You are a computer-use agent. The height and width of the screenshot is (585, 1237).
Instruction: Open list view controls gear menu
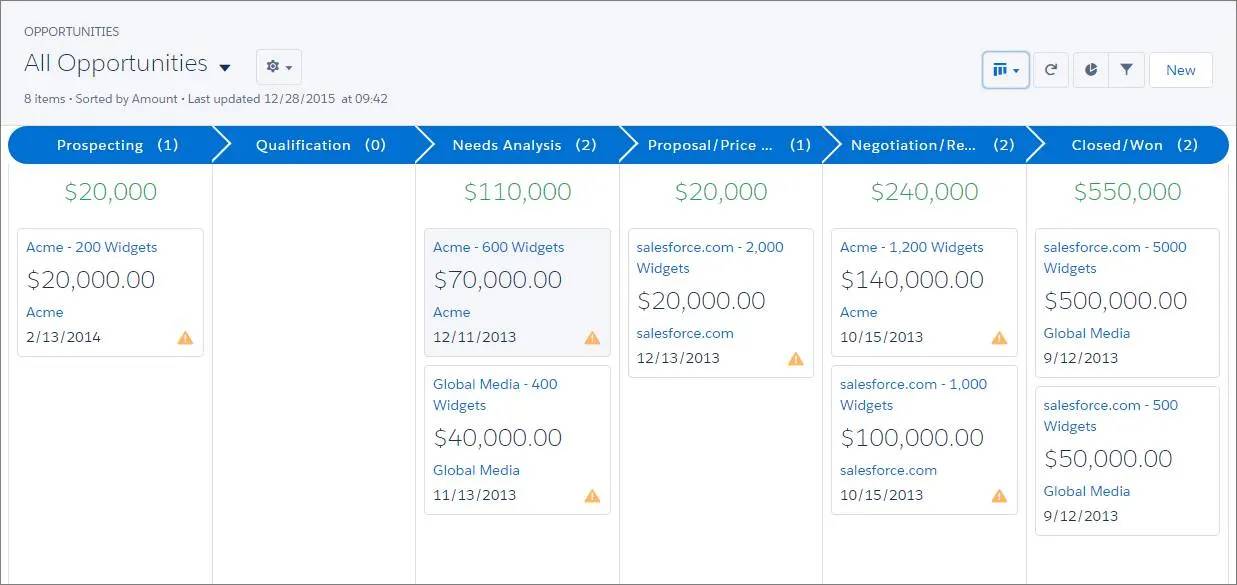[279, 67]
